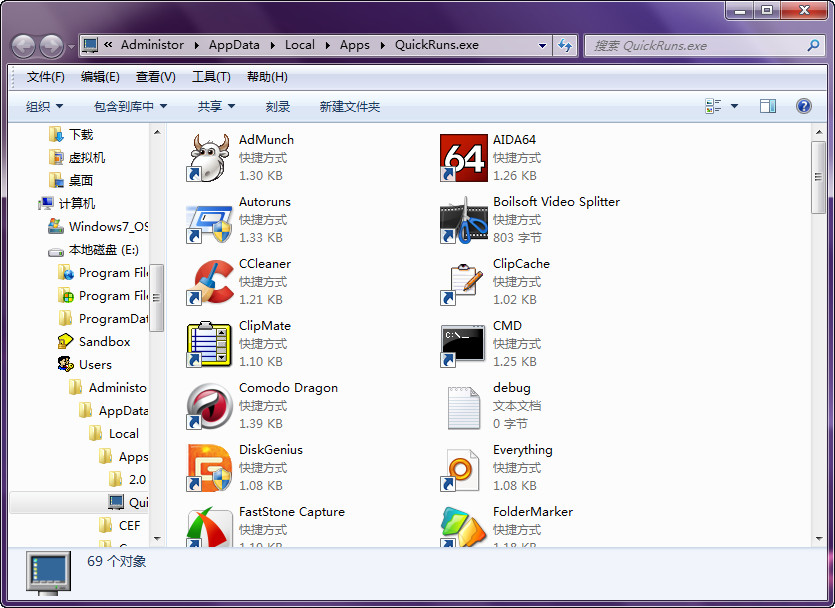Expand the 组织 dropdown menu

(x=44, y=106)
